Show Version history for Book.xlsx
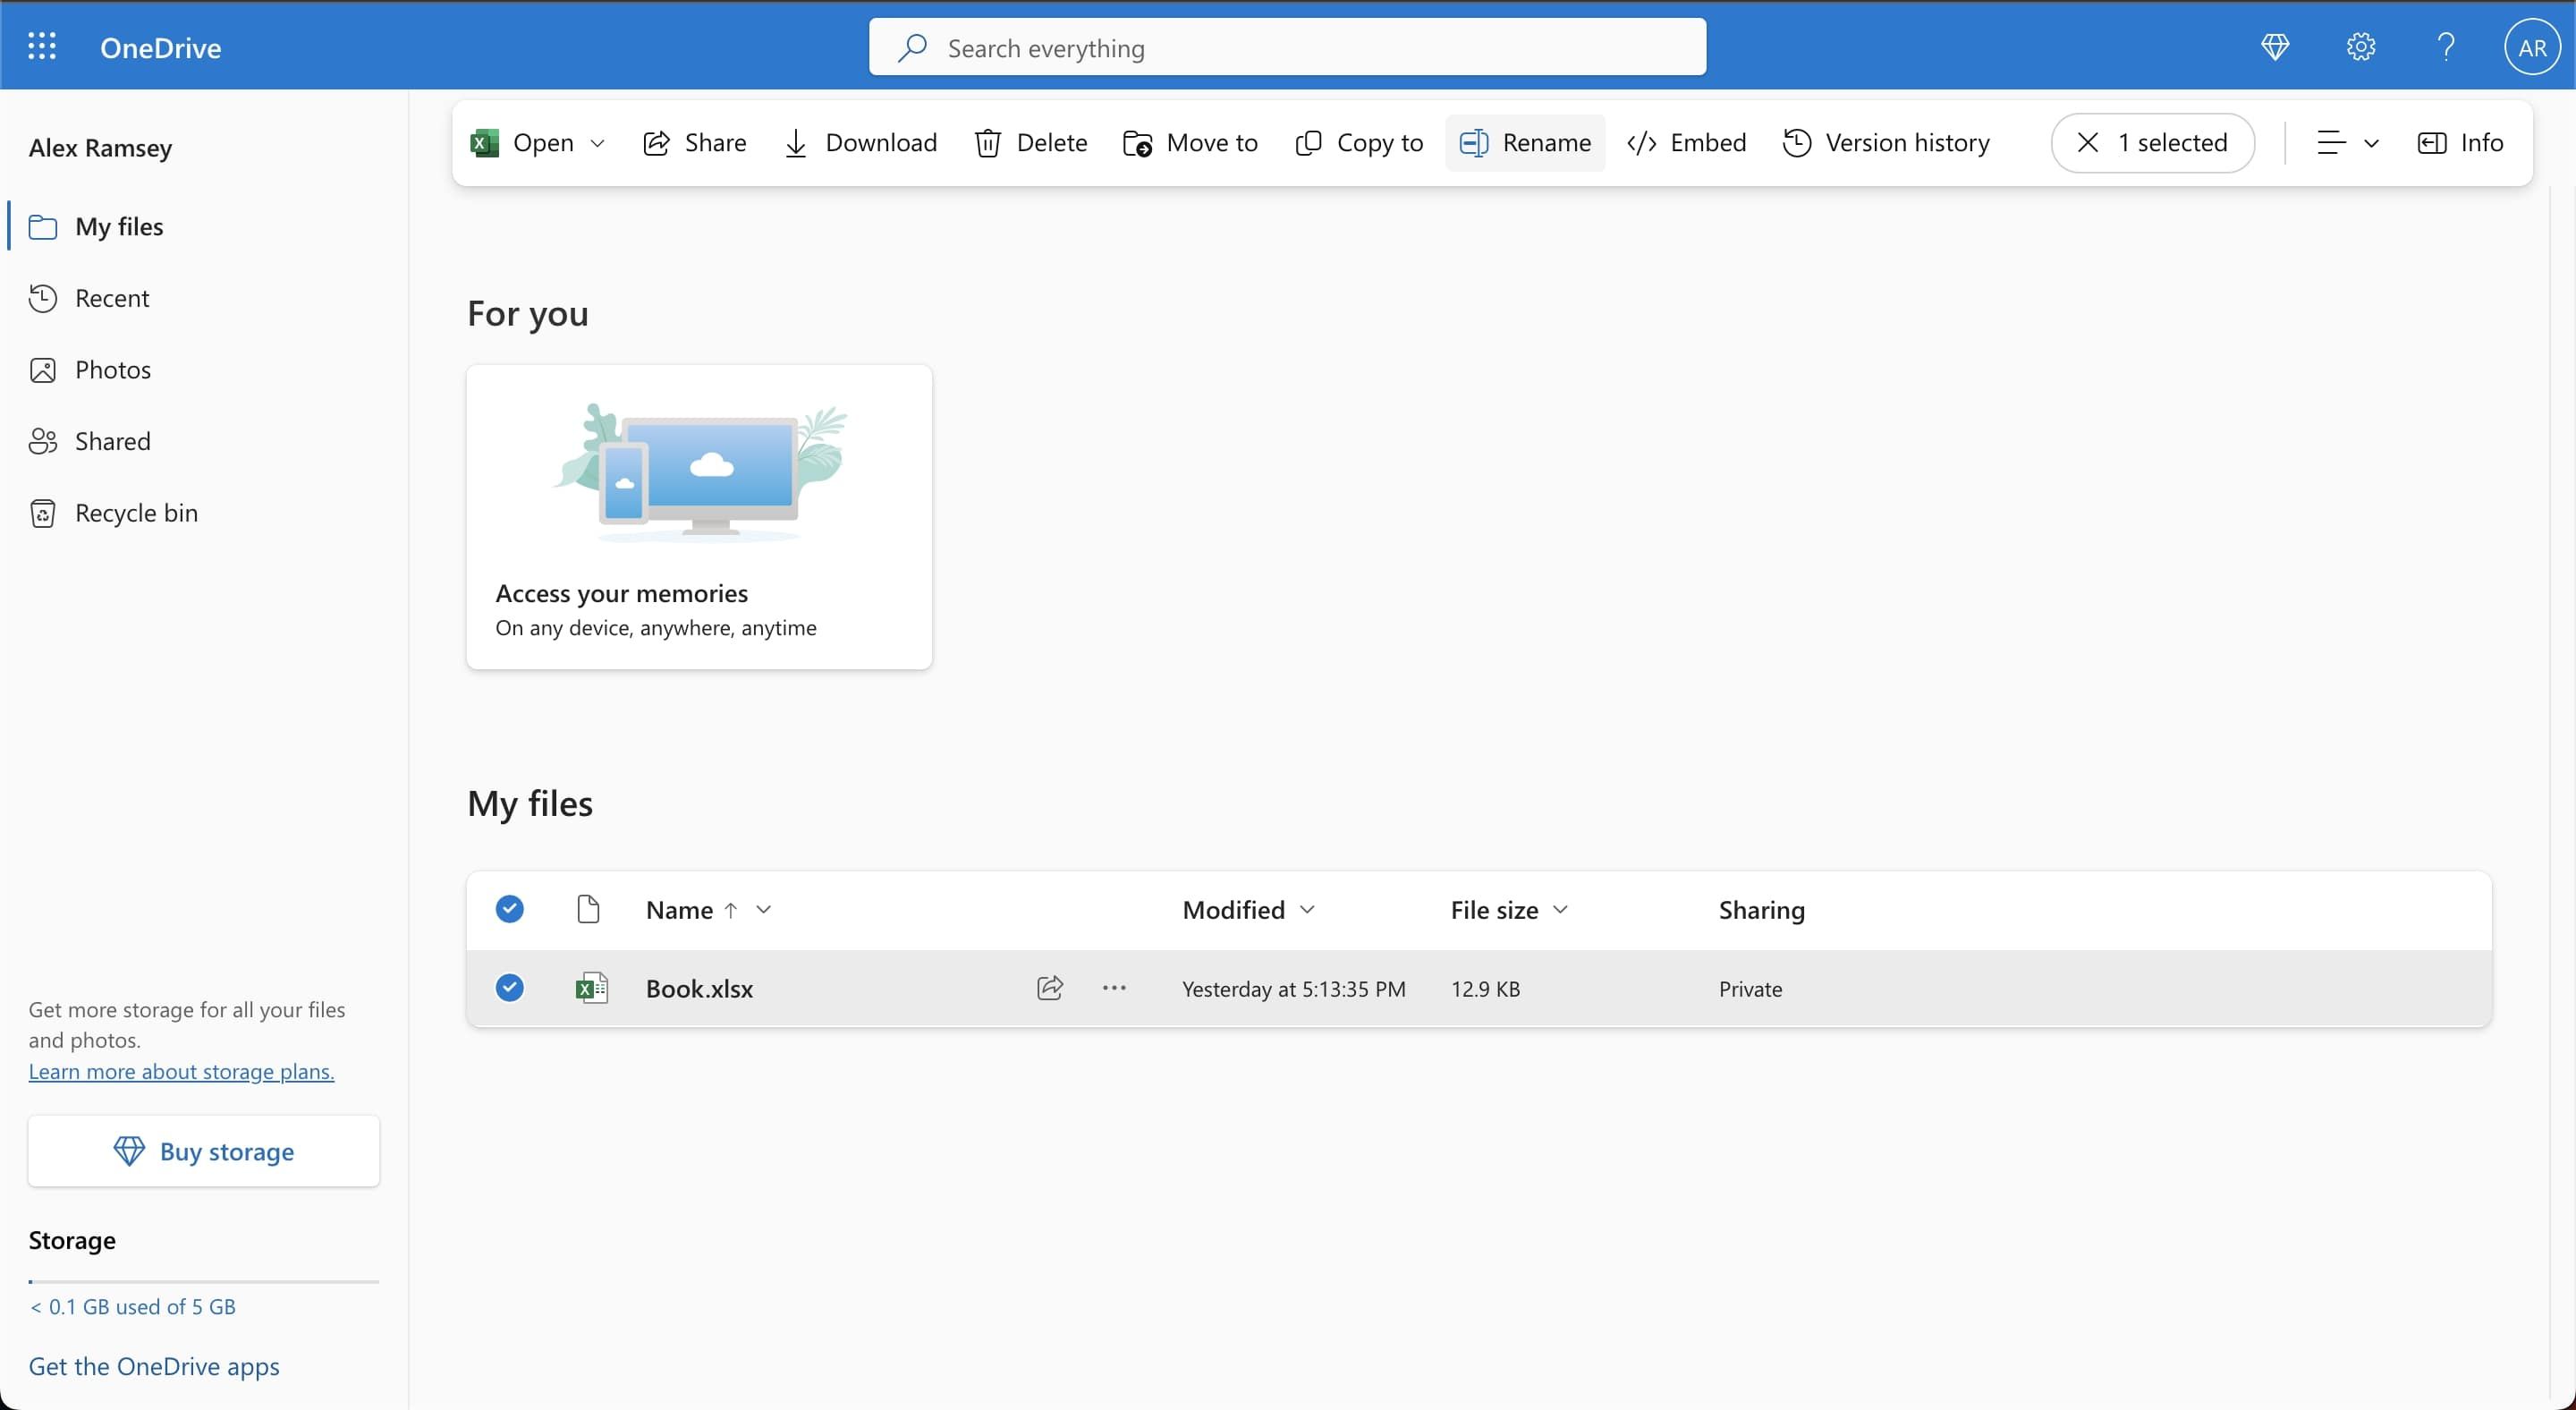This screenshot has height=1410, width=2576. [1886, 142]
